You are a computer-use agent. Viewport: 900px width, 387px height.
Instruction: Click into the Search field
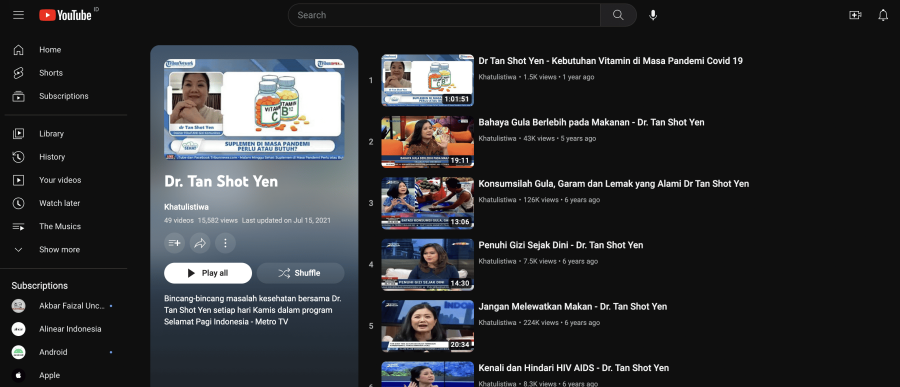pyautogui.click(x=444, y=15)
